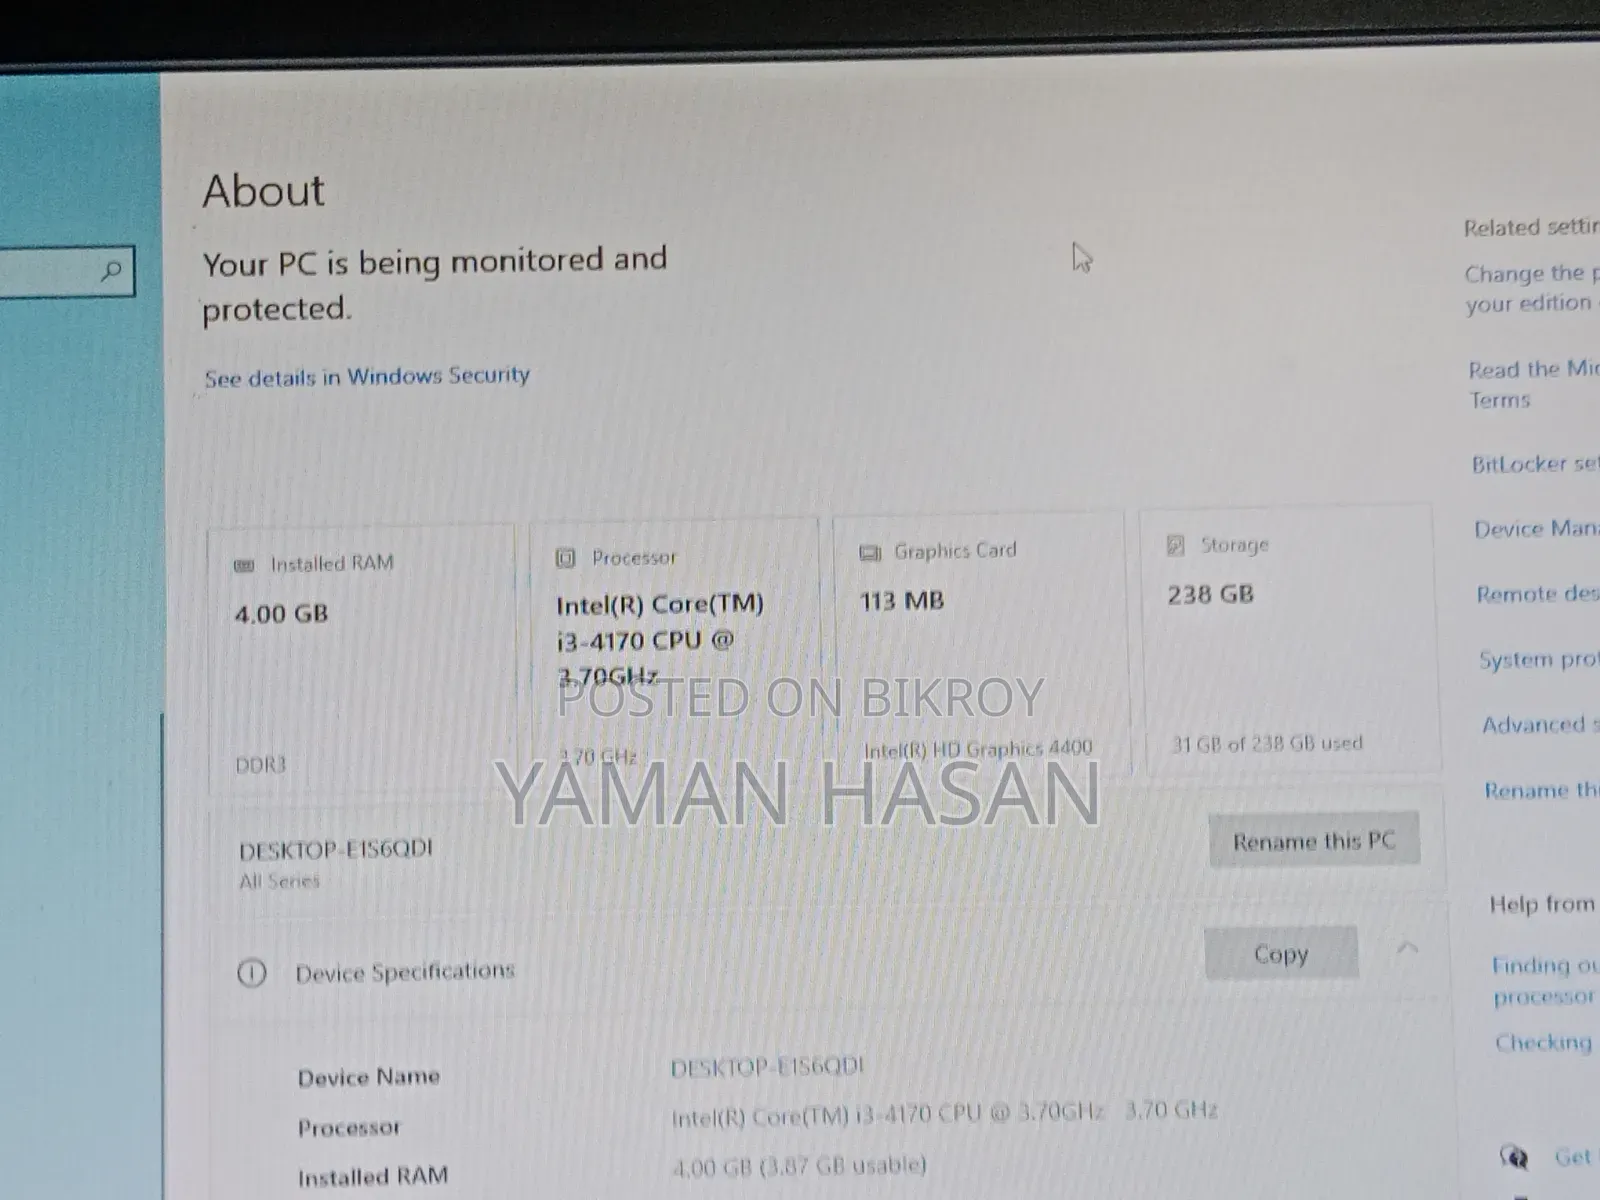Select the 238 GB storage value
Image resolution: width=1600 pixels, height=1200 pixels.
(1210, 595)
